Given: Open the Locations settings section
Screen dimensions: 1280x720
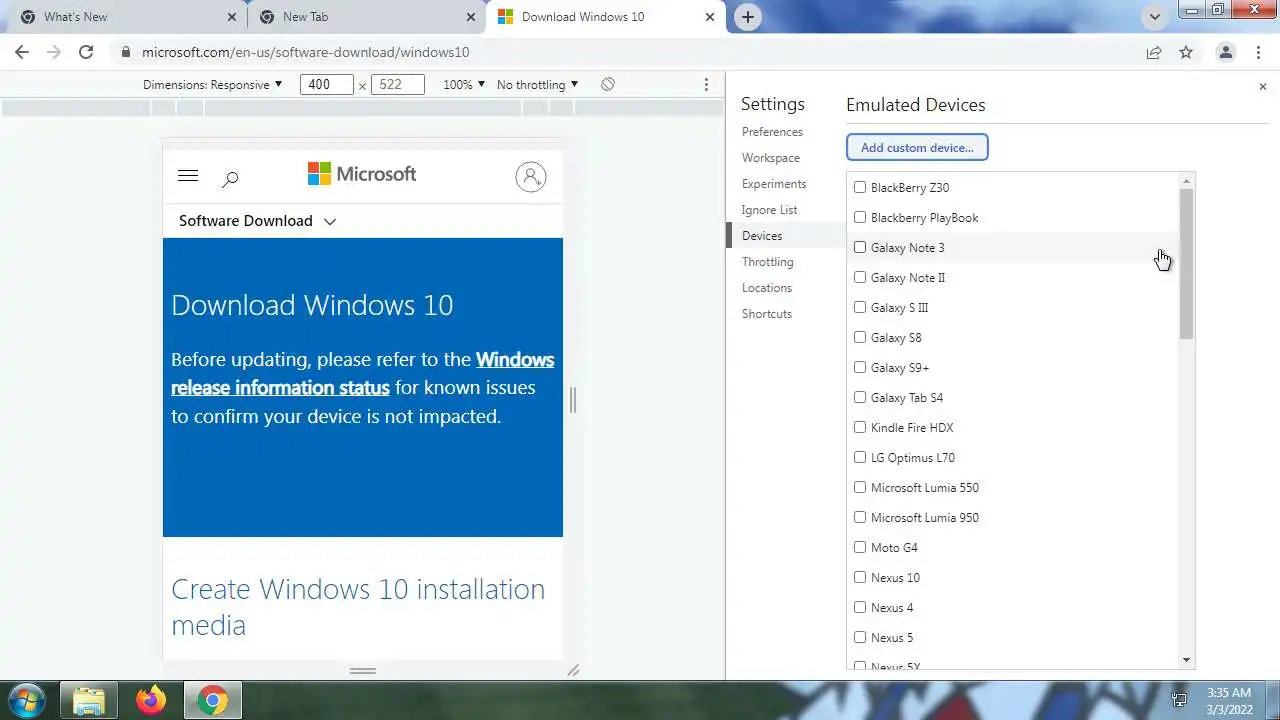Looking at the screenshot, I should (767, 288).
